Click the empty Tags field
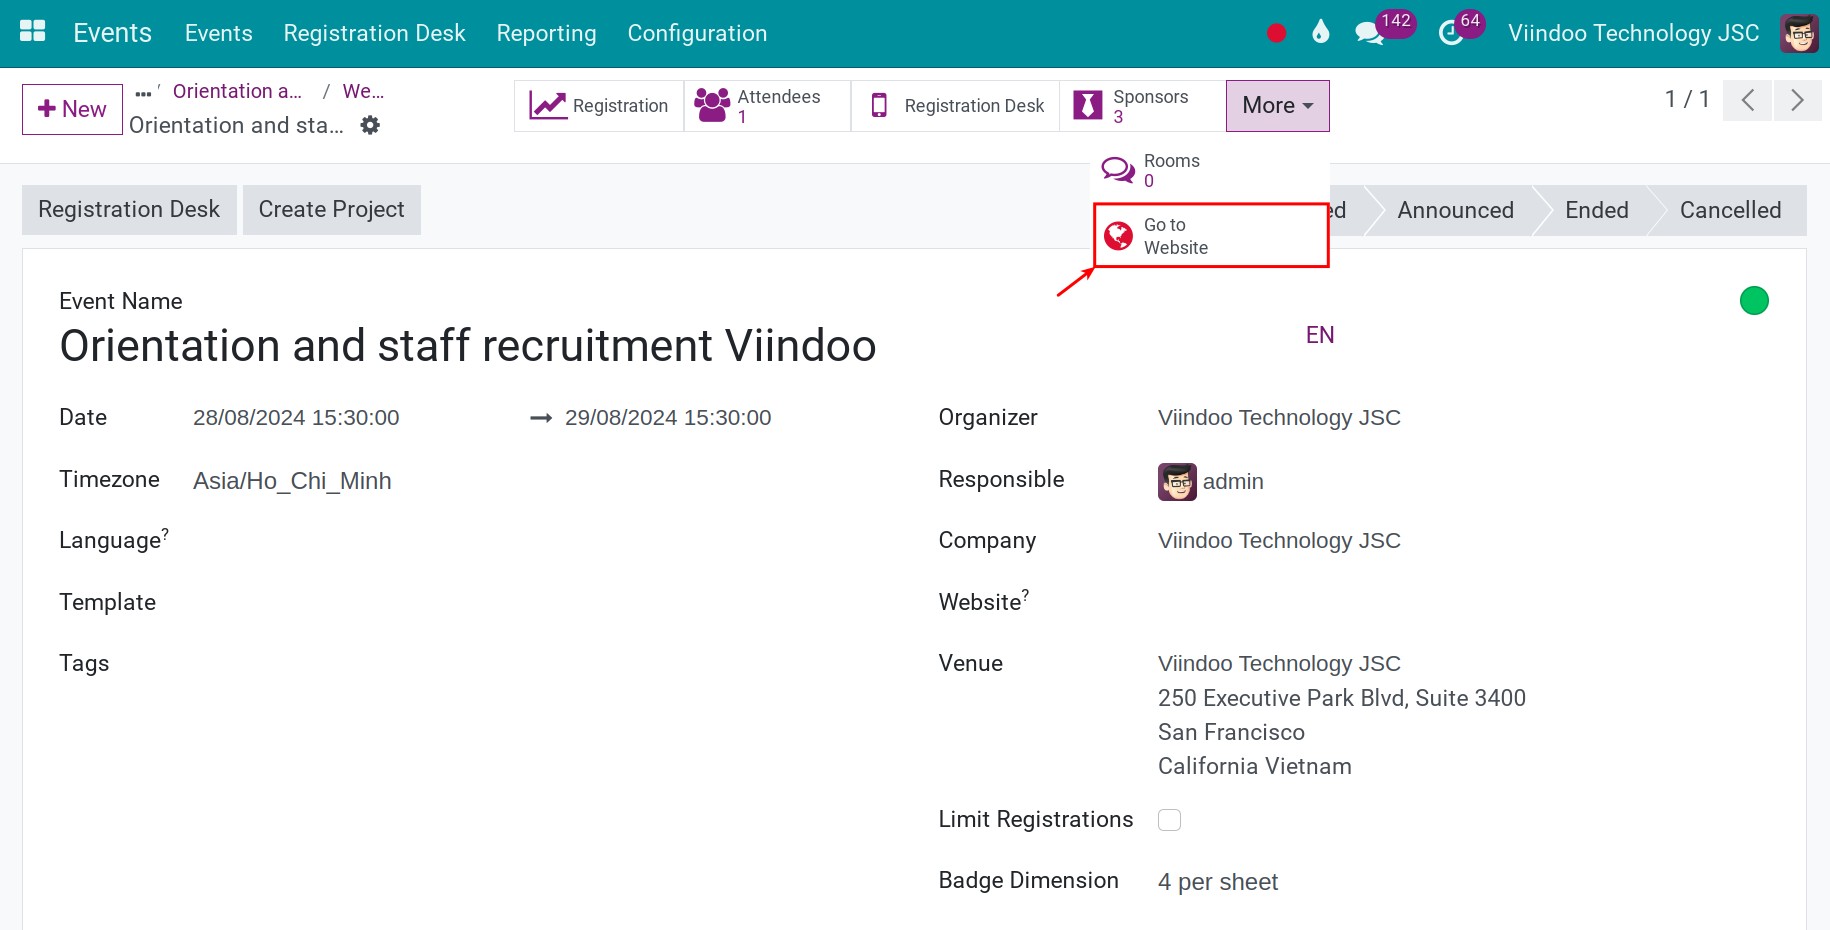This screenshot has height=930, width=1830. 540,664
